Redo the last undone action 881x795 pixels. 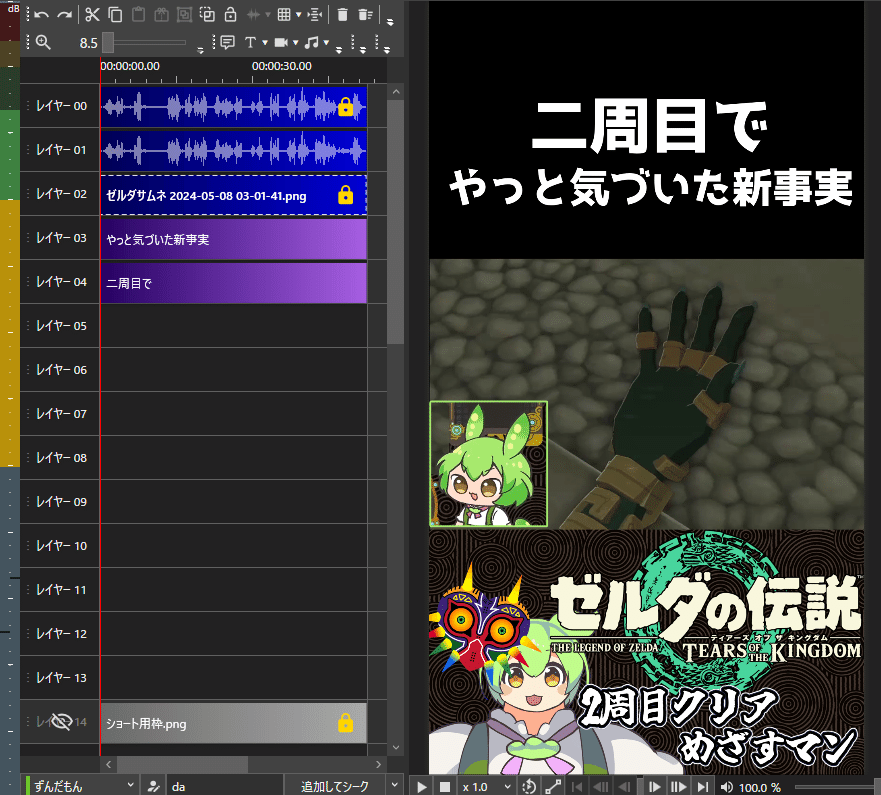[65, 15]
